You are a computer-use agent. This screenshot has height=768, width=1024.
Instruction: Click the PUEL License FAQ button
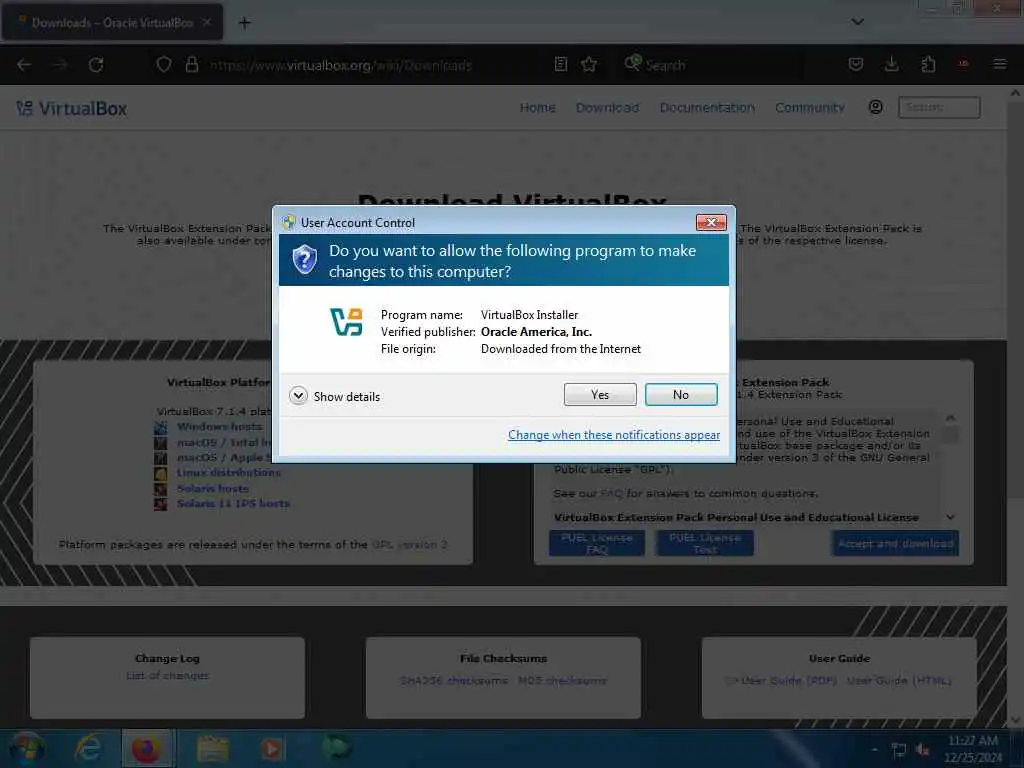(x=597, y=543)
